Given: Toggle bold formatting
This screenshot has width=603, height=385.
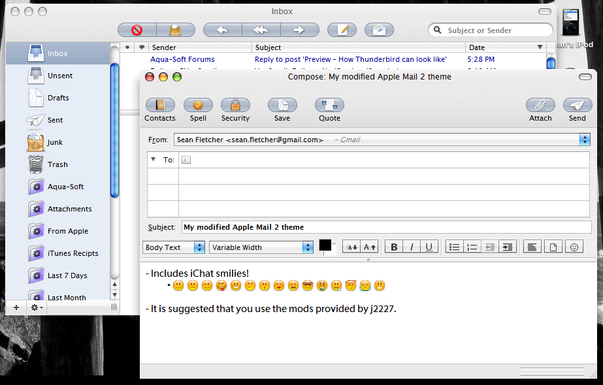Looking at the screenshot, I should tap(394, 247).
